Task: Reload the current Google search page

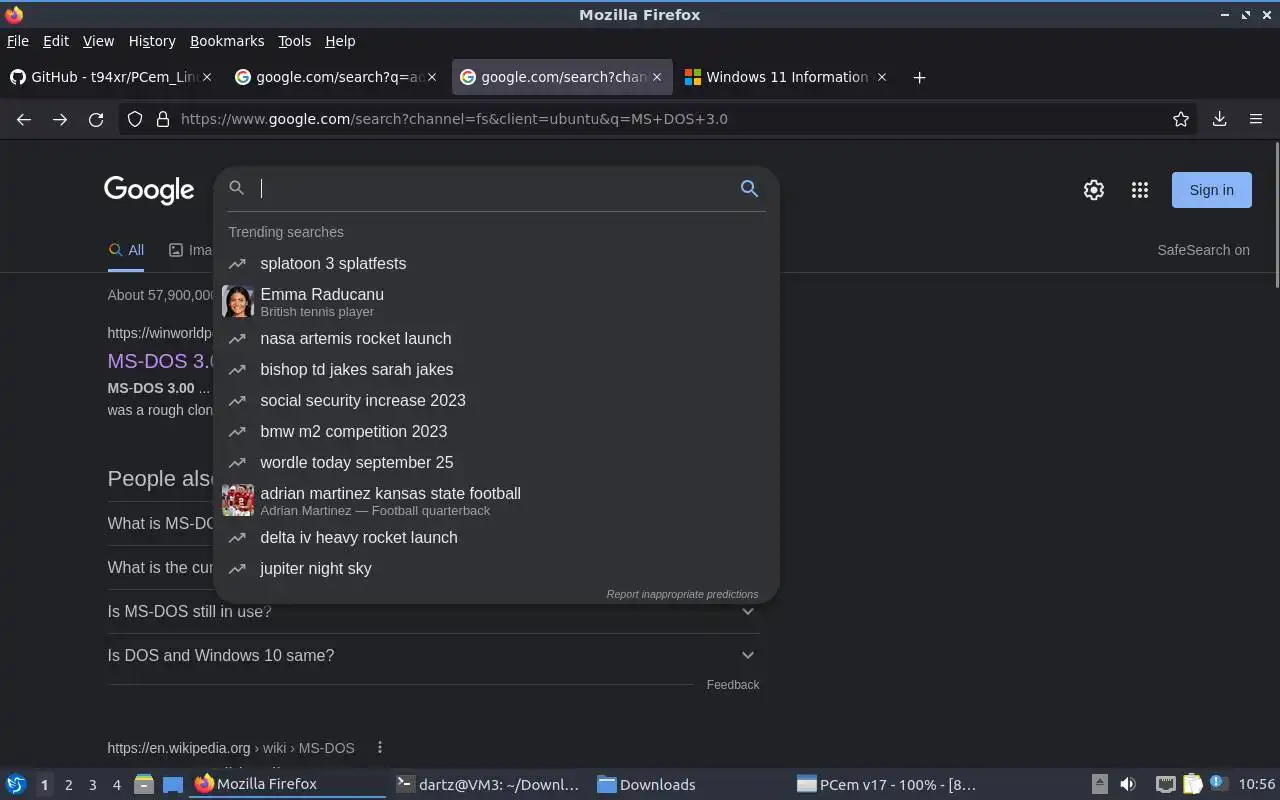Action: point(96,119)
